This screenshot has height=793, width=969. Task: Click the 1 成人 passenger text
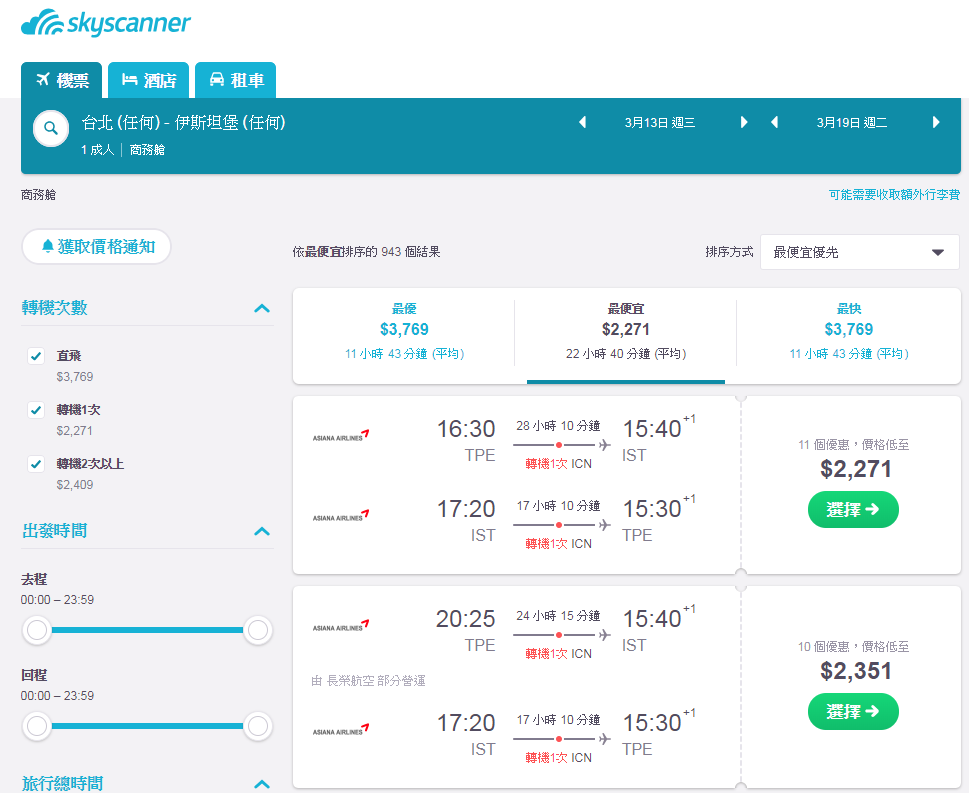tap(98, 150)
